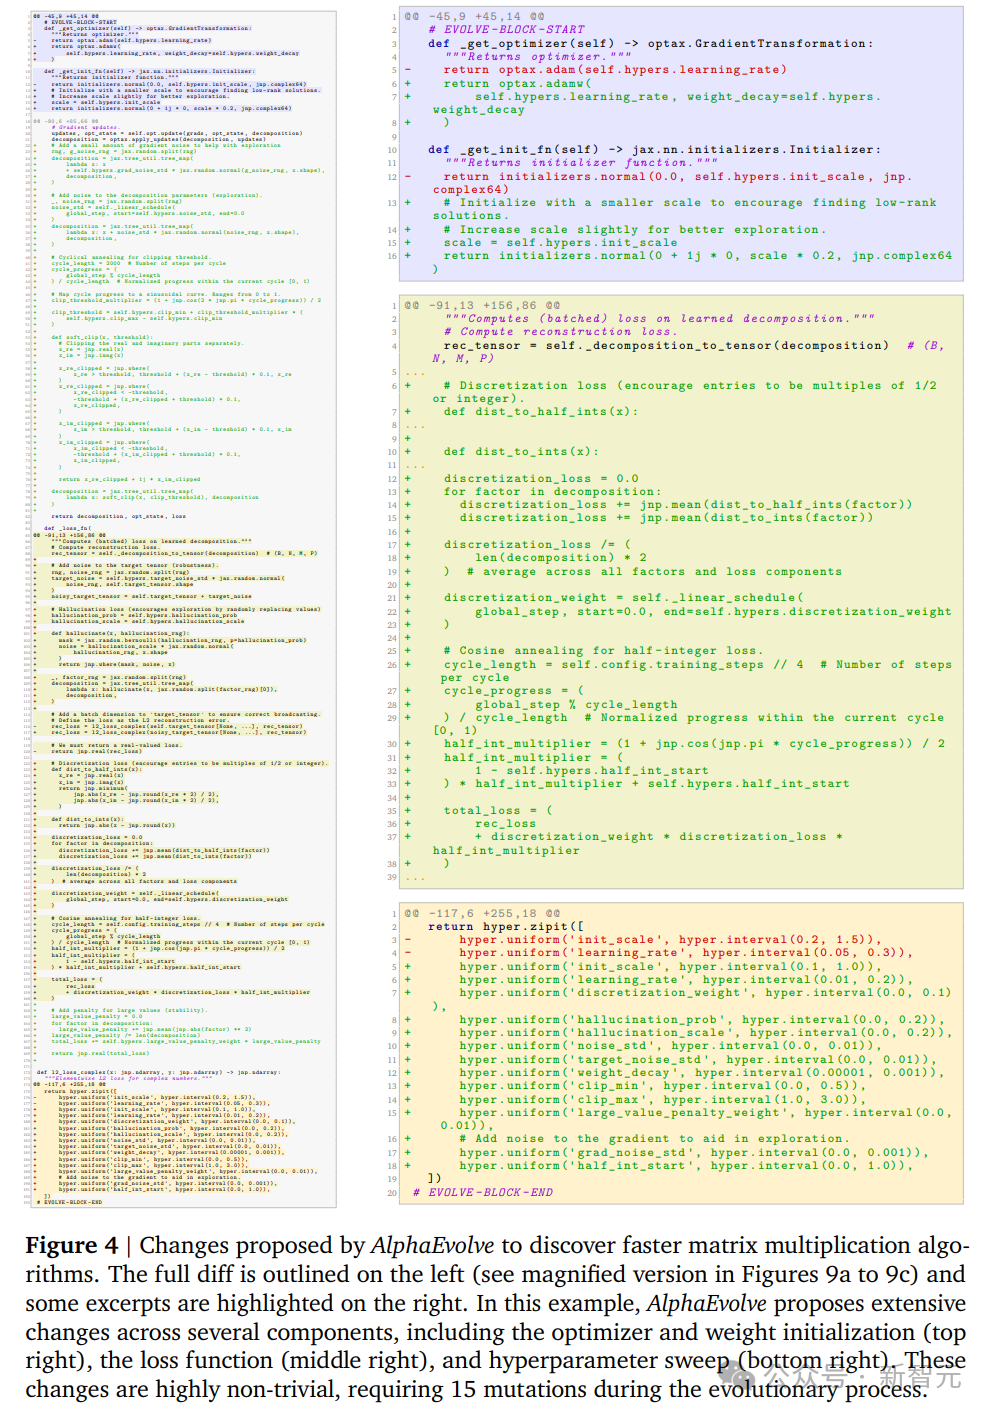Click enlarged 'total_loss = (' line
The image size is (993, 1416).
click(498, 810)
